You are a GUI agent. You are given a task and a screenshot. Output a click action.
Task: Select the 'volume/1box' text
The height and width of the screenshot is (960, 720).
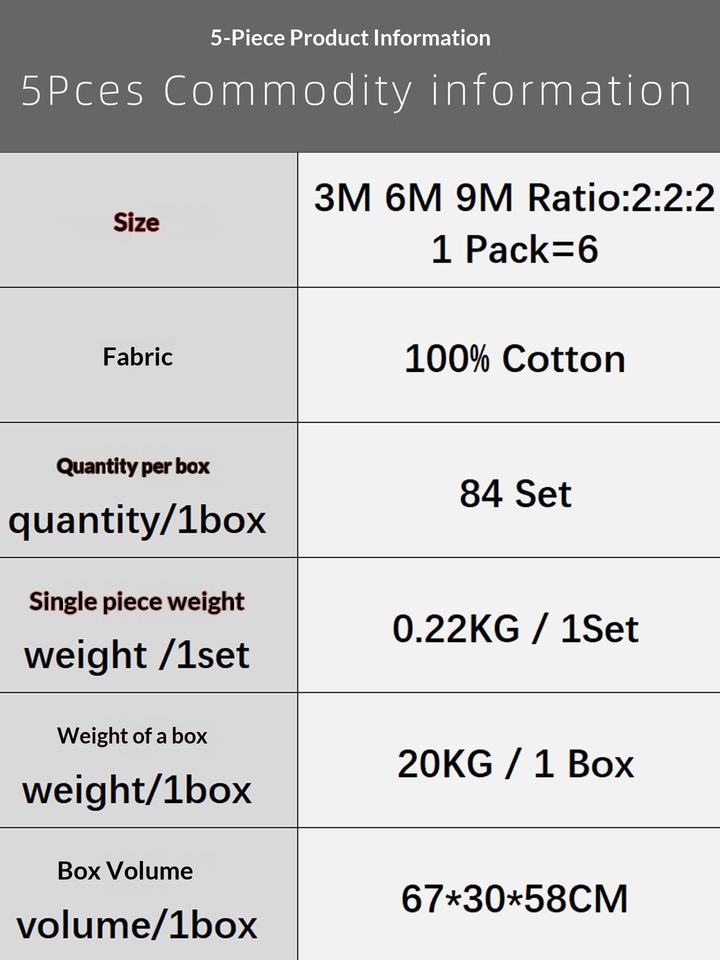pyautogui.click(x=137, y=925)
